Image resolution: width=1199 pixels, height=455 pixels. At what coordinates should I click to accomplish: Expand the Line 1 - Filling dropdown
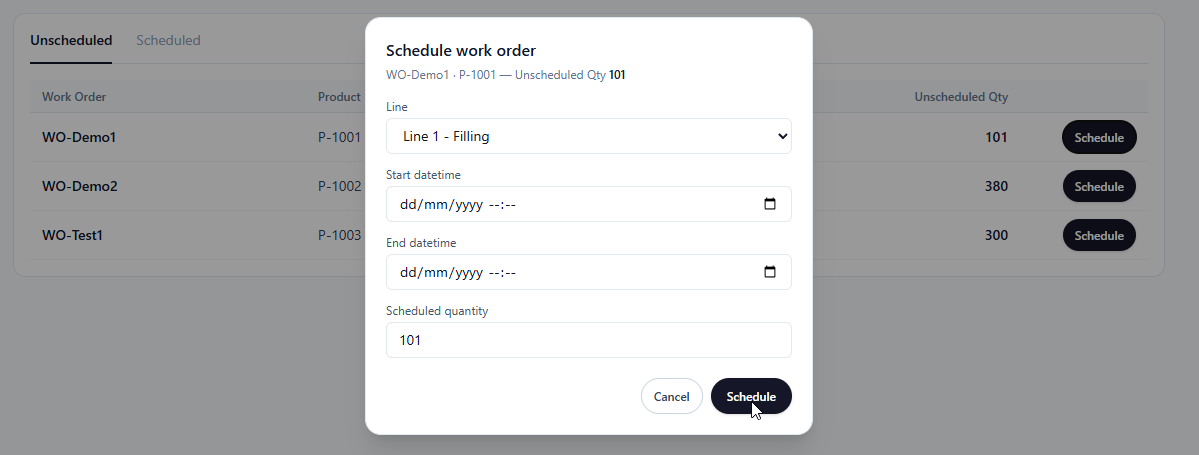click(588, 136)
